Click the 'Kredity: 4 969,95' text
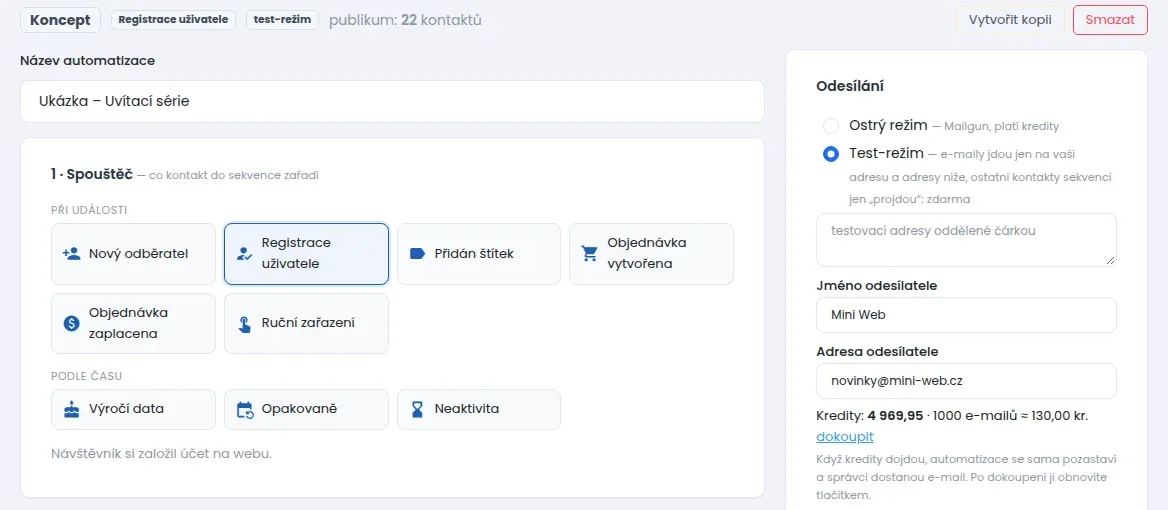The width and height of the screenshot is (1168, 510). tap(870, 415)
